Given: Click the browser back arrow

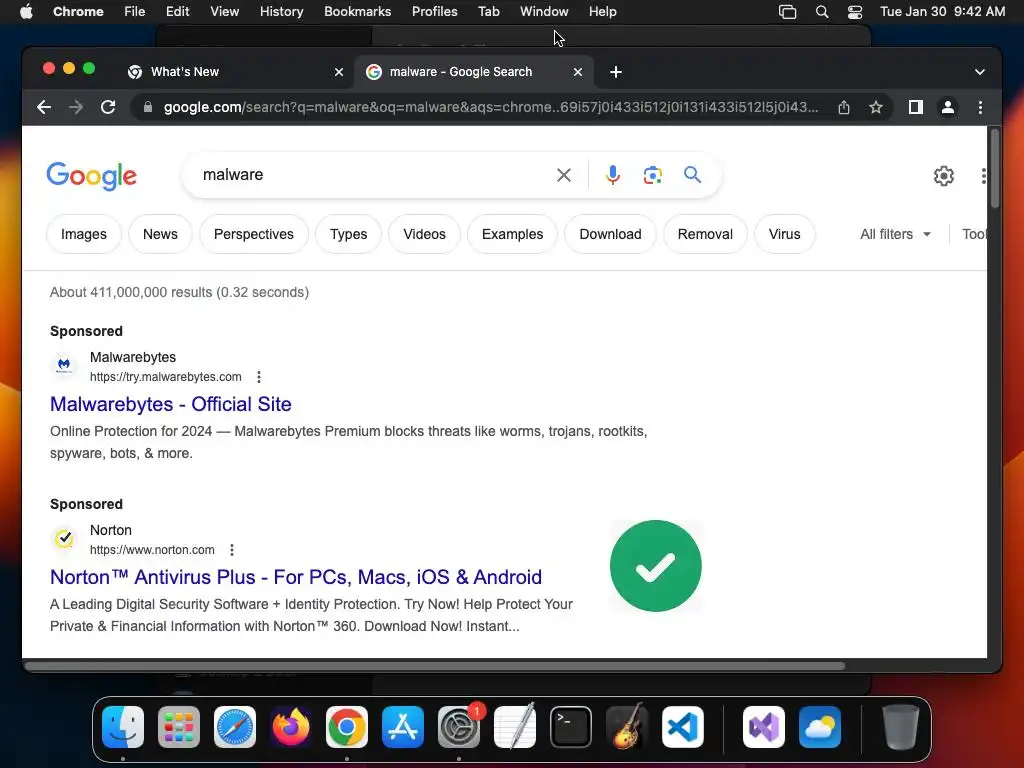Looking at the screenshot, I should [x=44, y=107].
